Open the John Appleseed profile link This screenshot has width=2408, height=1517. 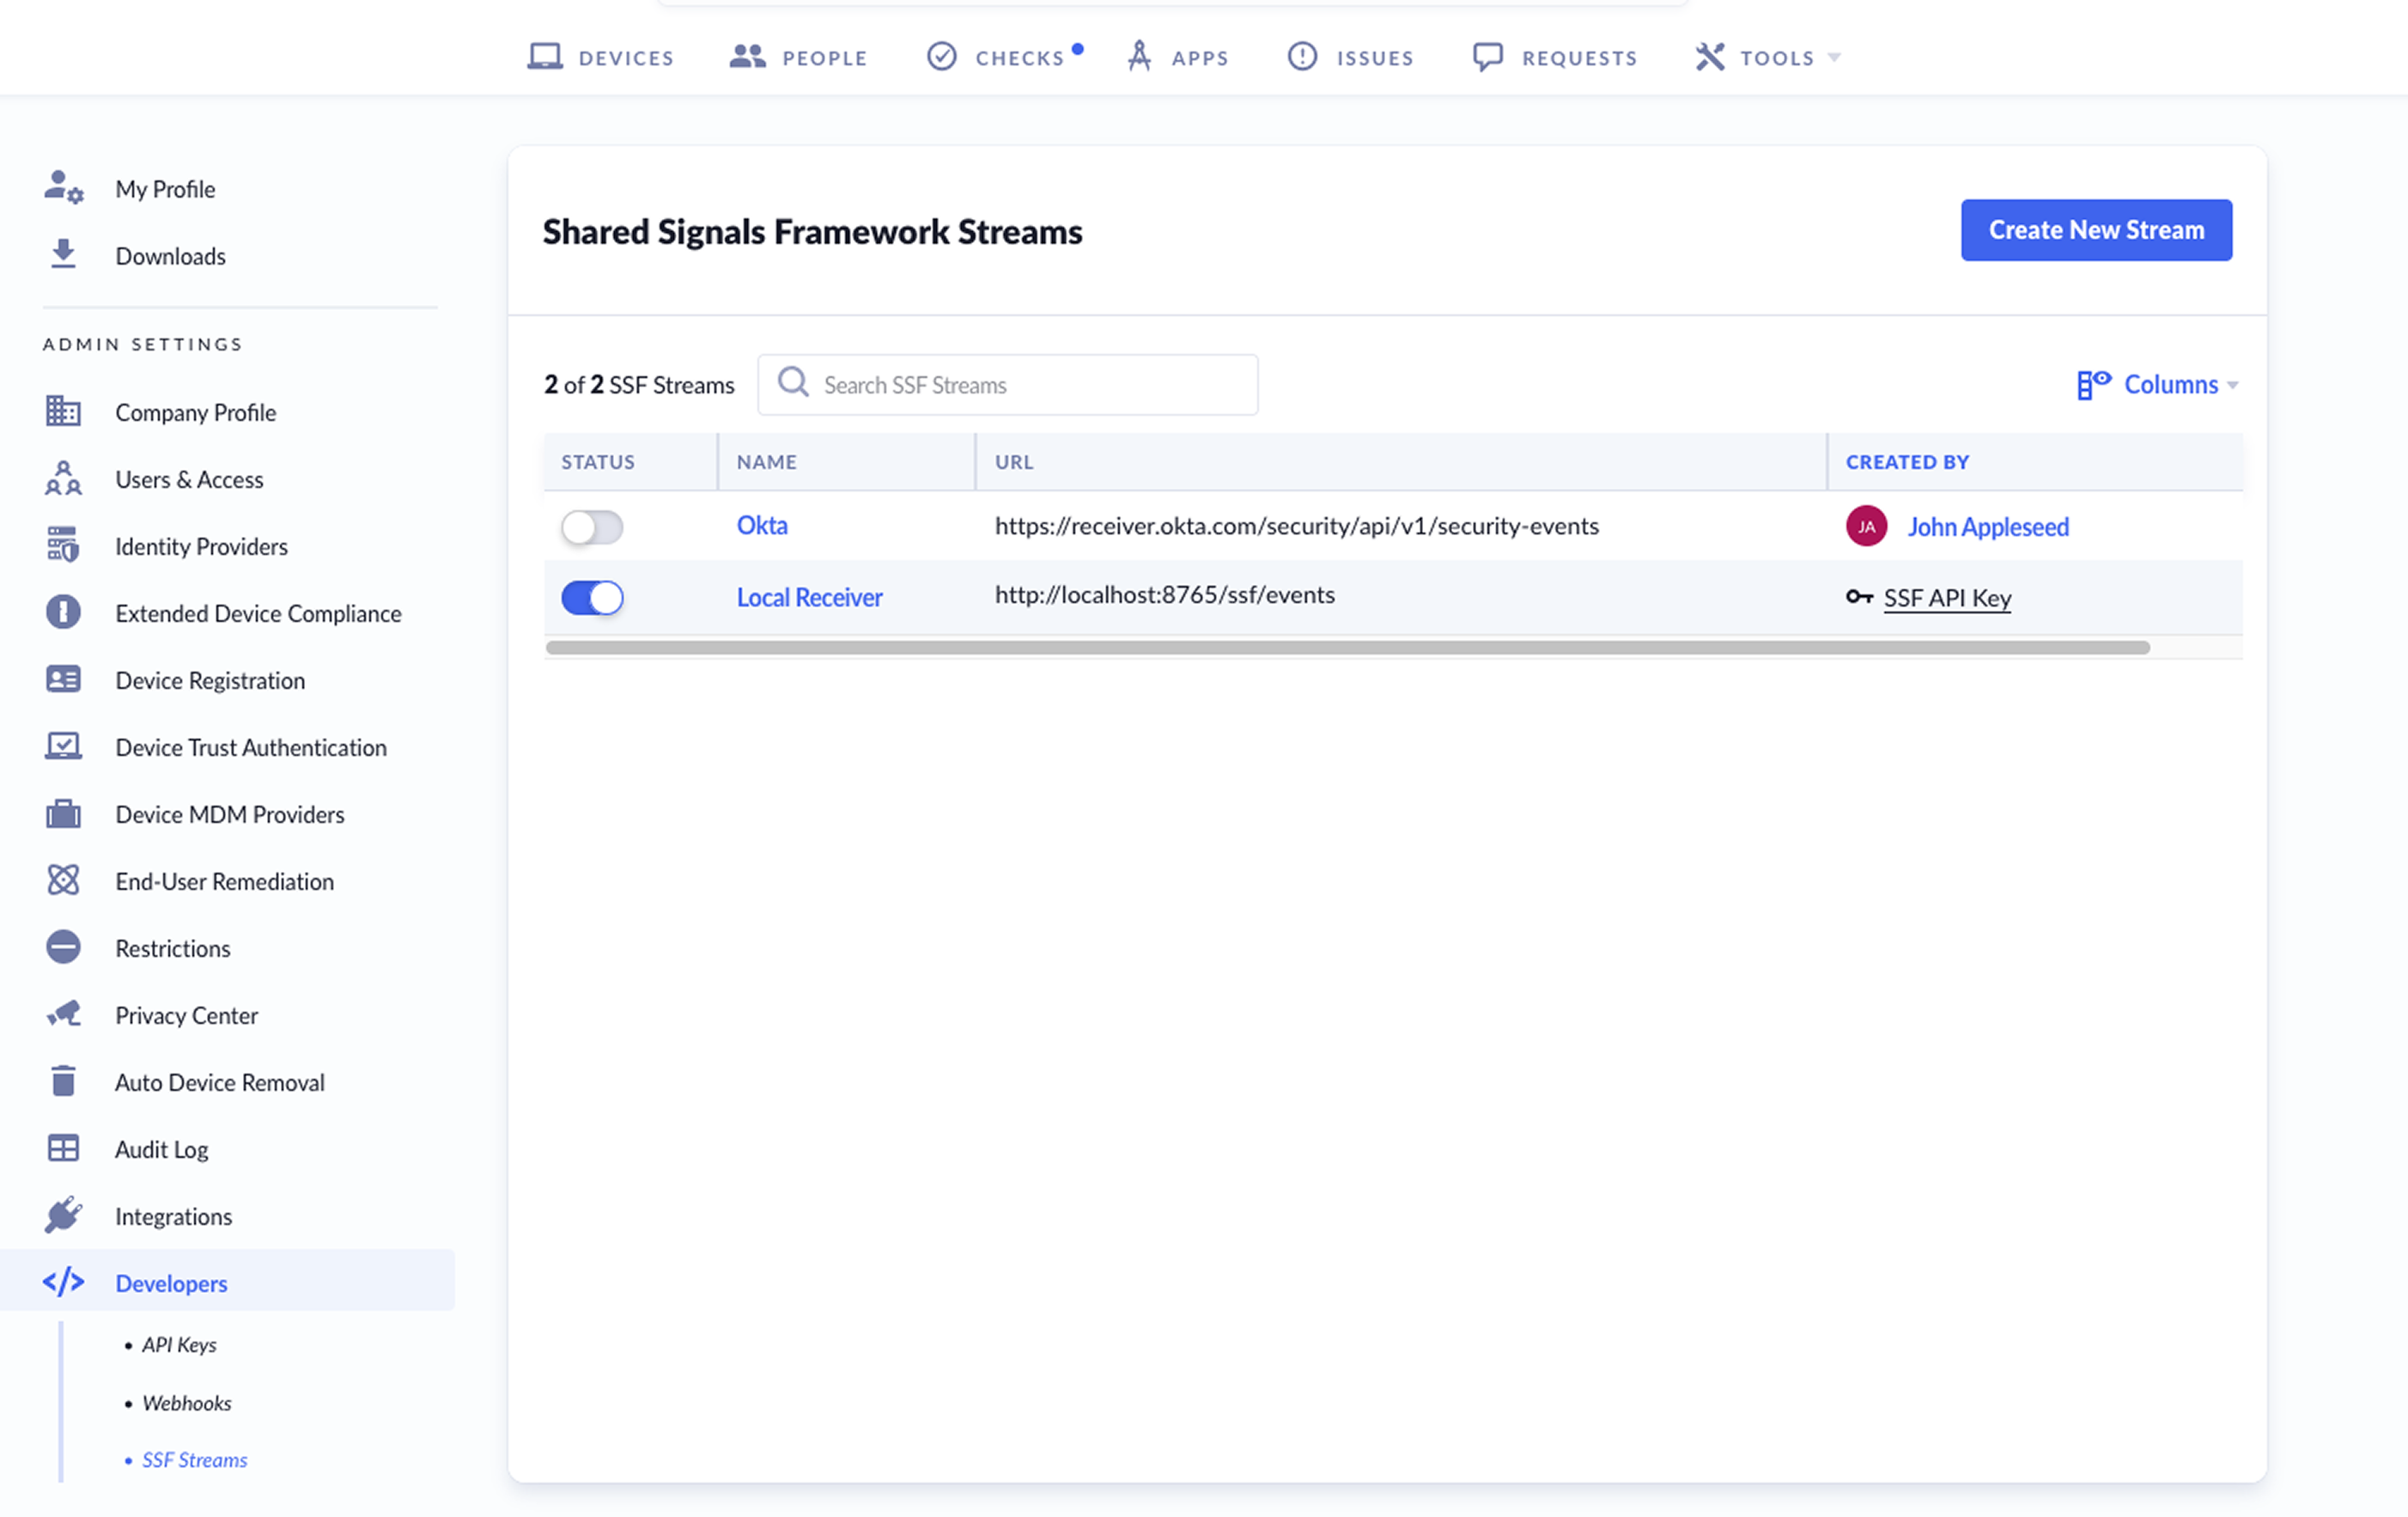click(x=1987, y=526)
